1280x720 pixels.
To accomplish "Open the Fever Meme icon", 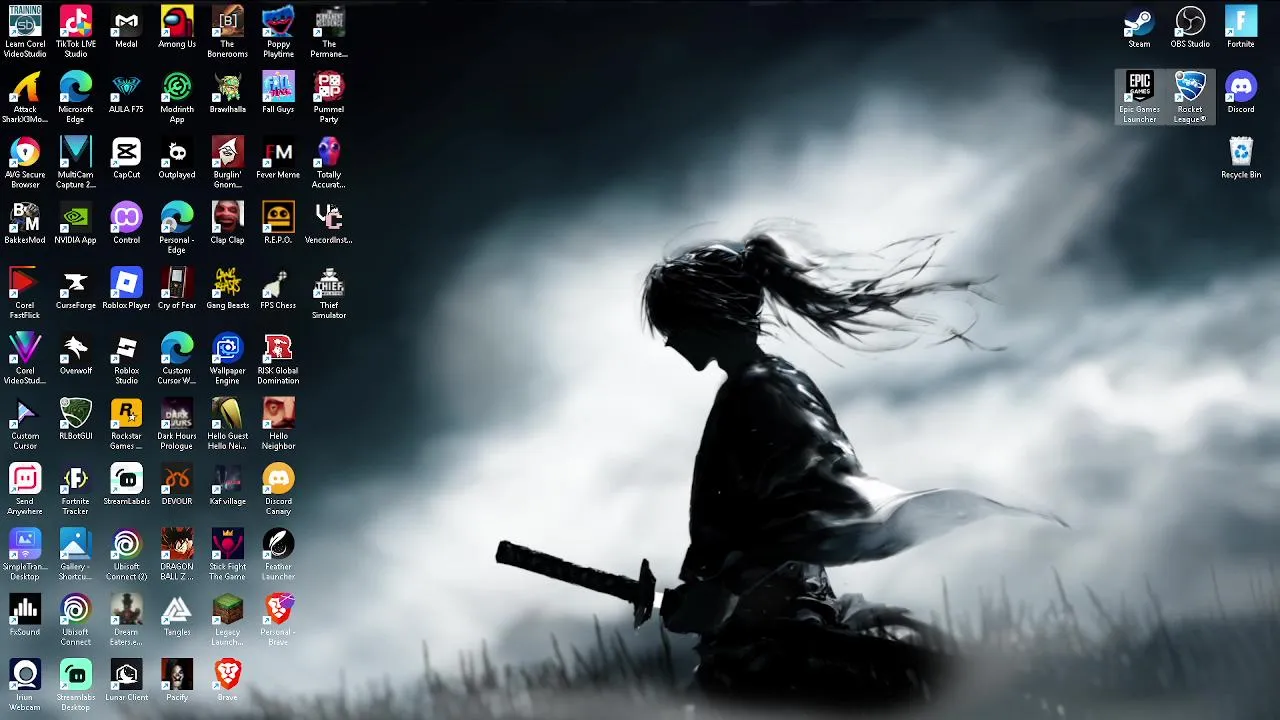I will click(278, 152).
